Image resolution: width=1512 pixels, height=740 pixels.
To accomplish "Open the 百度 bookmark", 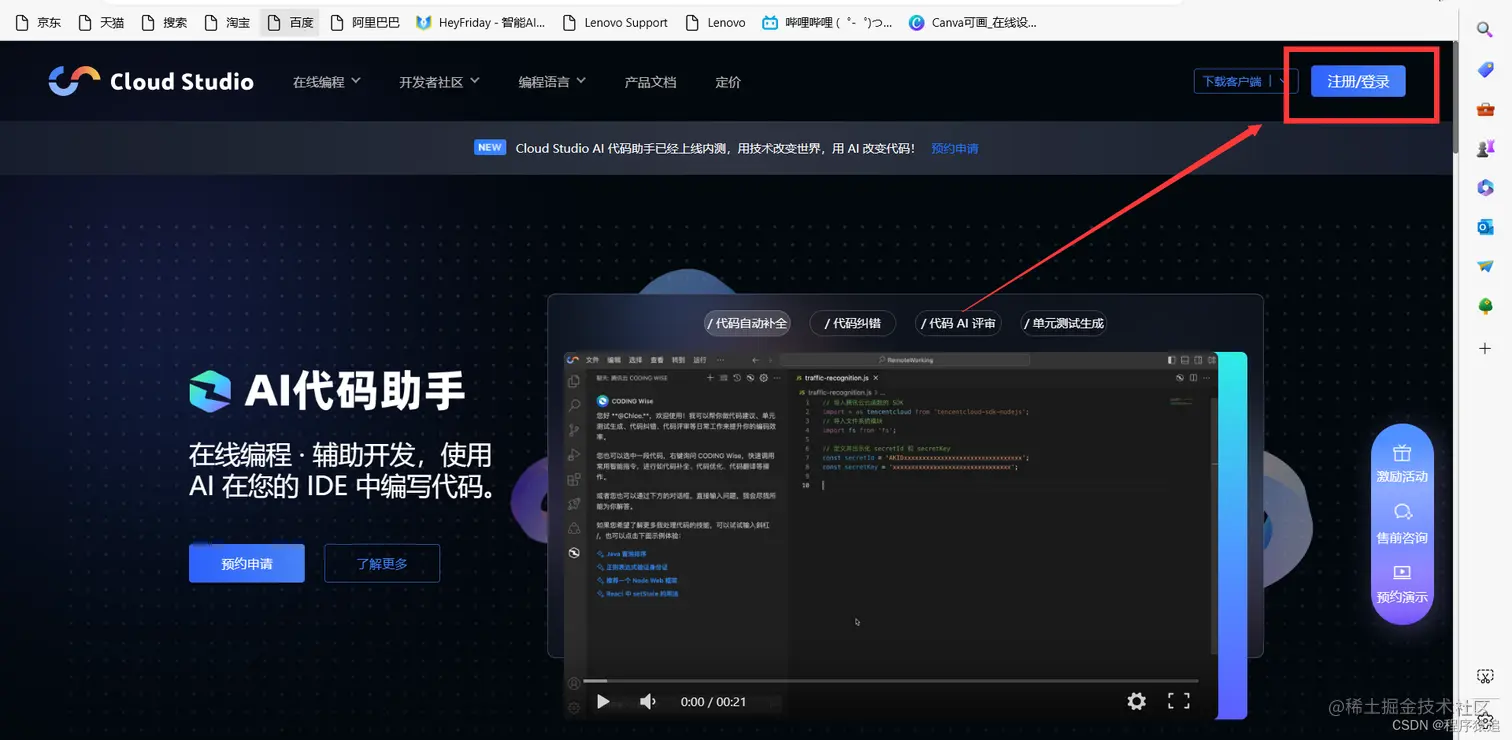I will coord(290,22).
